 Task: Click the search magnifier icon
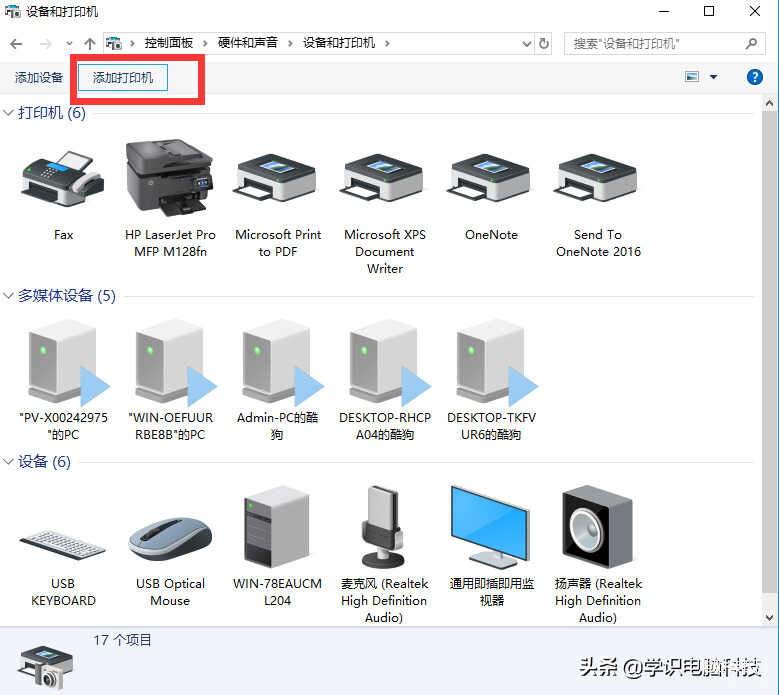tap(751, 44)
